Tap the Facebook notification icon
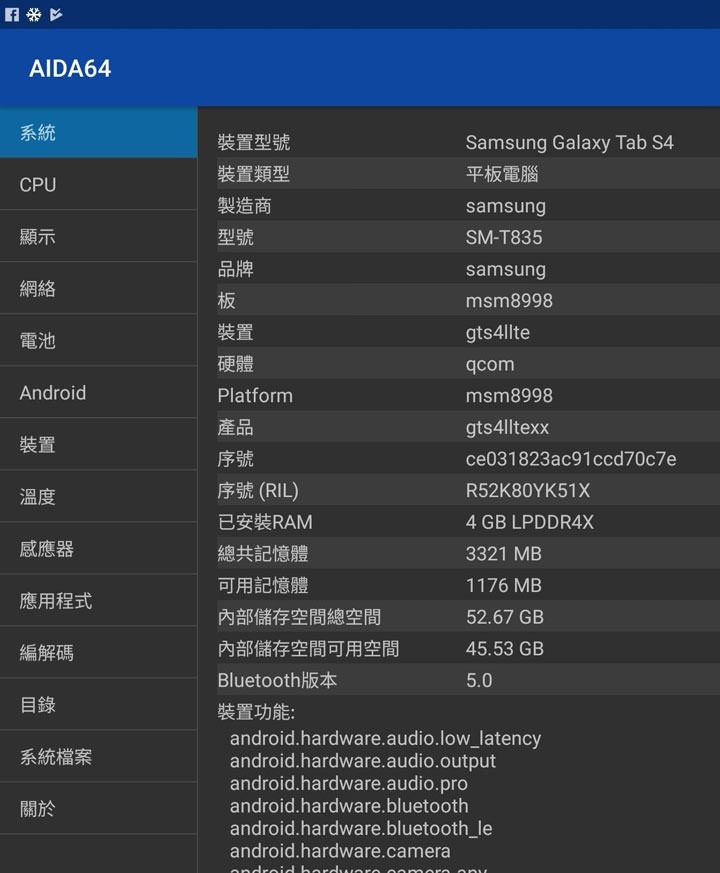The image size is (720, 873). 12,14
